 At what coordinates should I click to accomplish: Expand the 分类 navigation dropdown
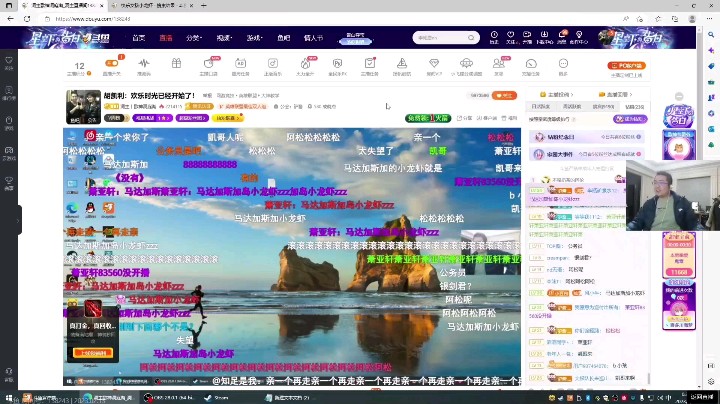click(x=194, y=38)
